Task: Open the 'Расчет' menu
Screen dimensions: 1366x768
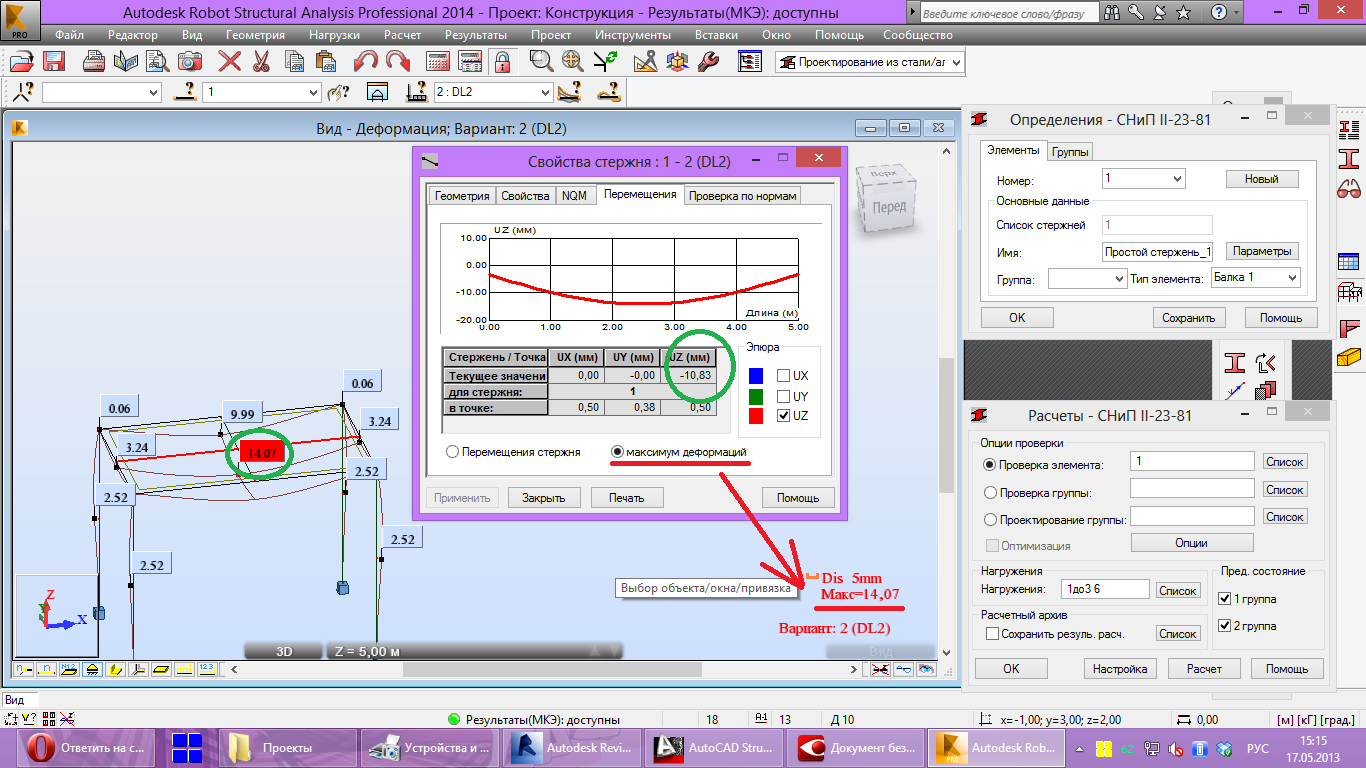Action: pyautogui.click(x=402, y=34)
